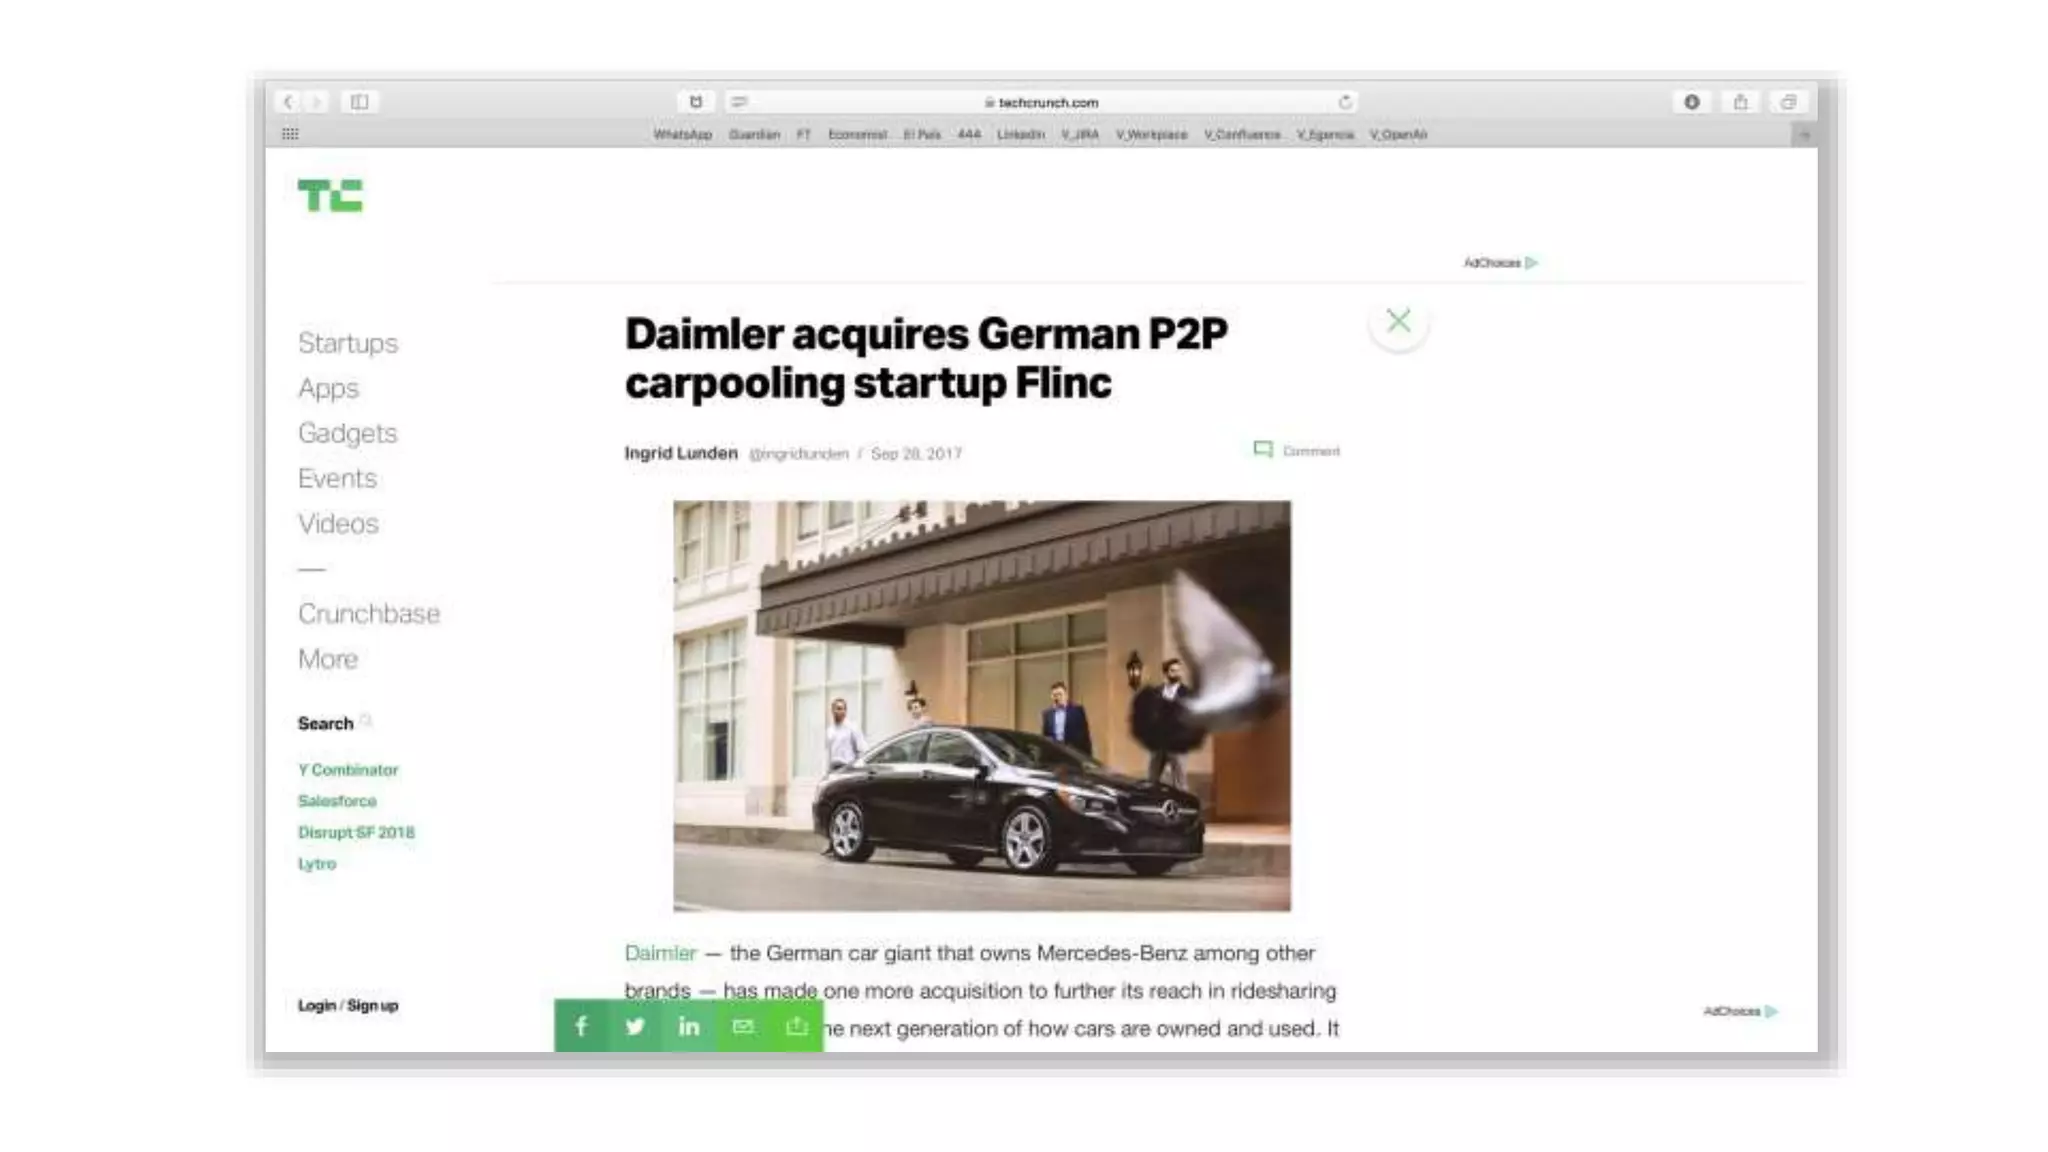
Task: Show all tabs overview
Action: [x=1788, y=102]
